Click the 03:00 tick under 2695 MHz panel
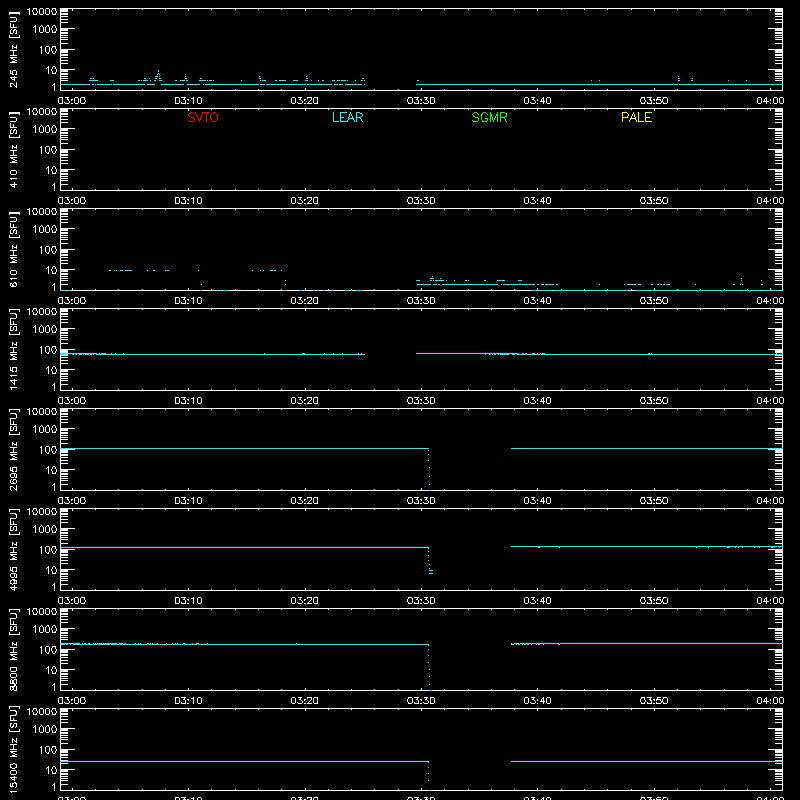 [72, 501]
